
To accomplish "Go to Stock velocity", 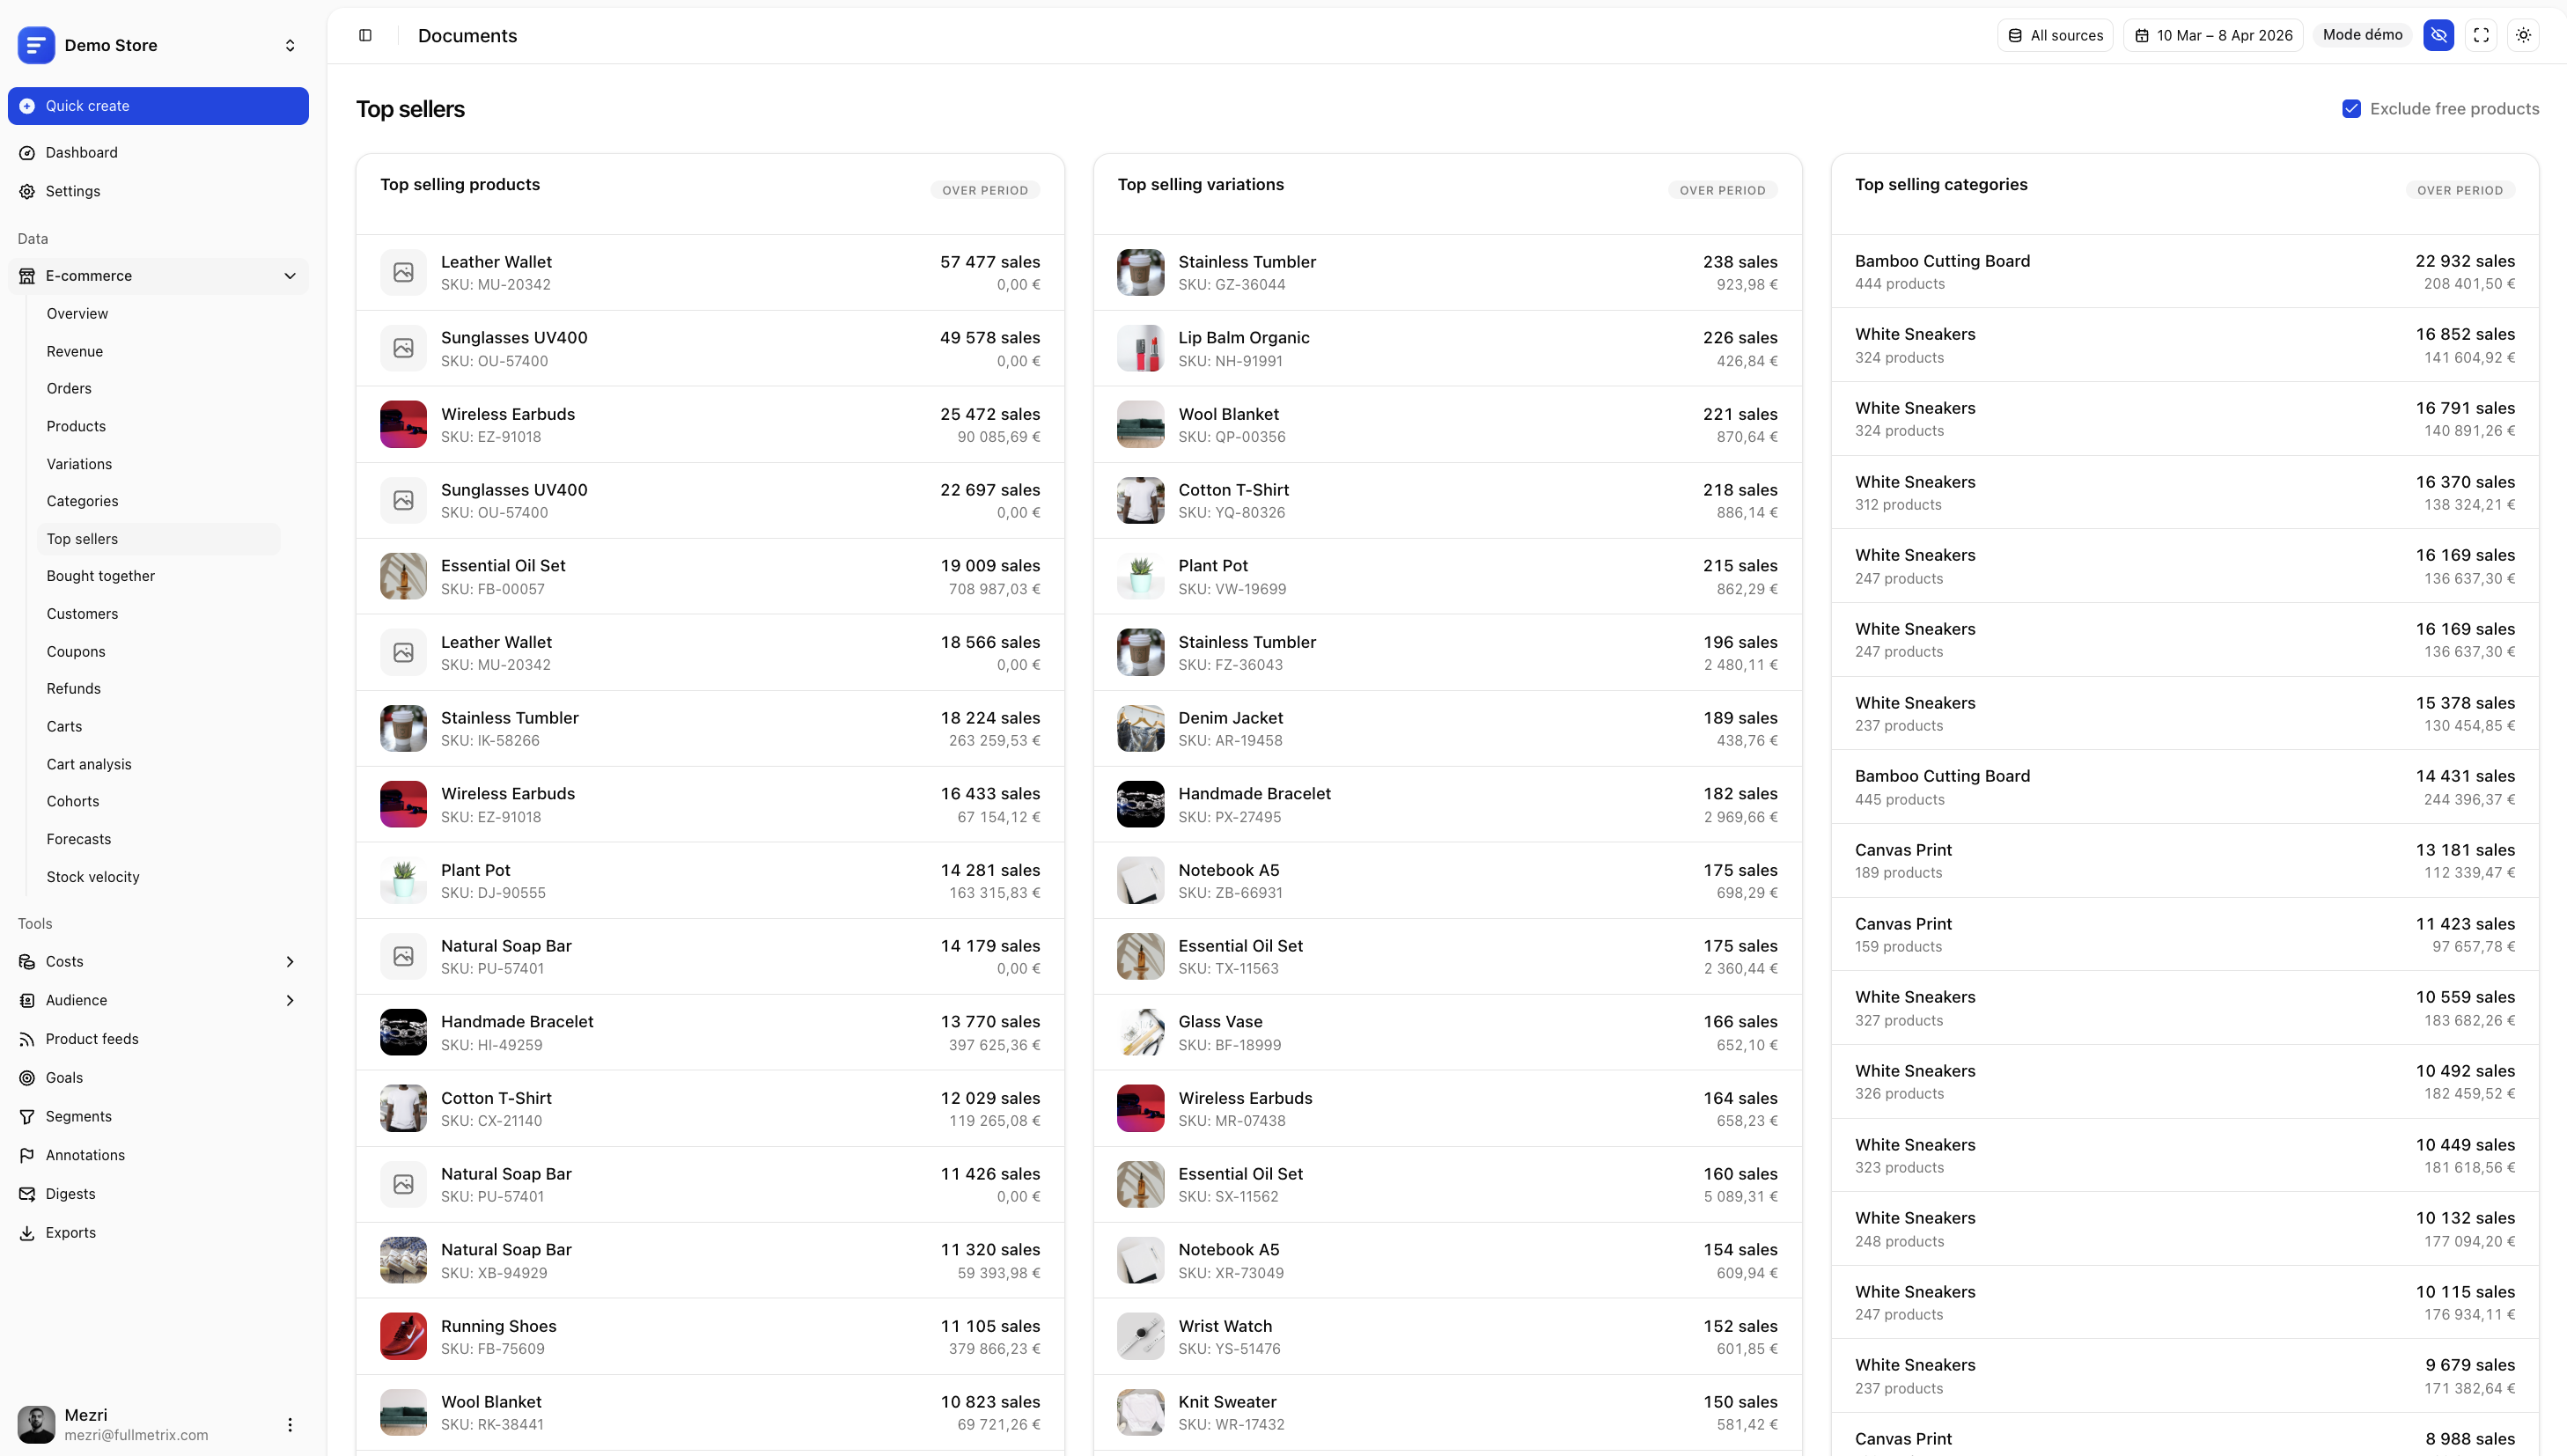I will pos(93,877).
